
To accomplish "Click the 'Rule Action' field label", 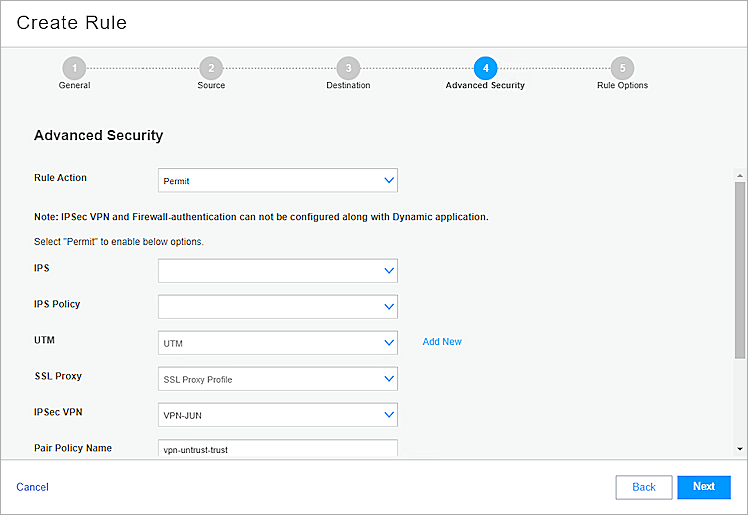I will pyautogui.click(x=60, y=178).
